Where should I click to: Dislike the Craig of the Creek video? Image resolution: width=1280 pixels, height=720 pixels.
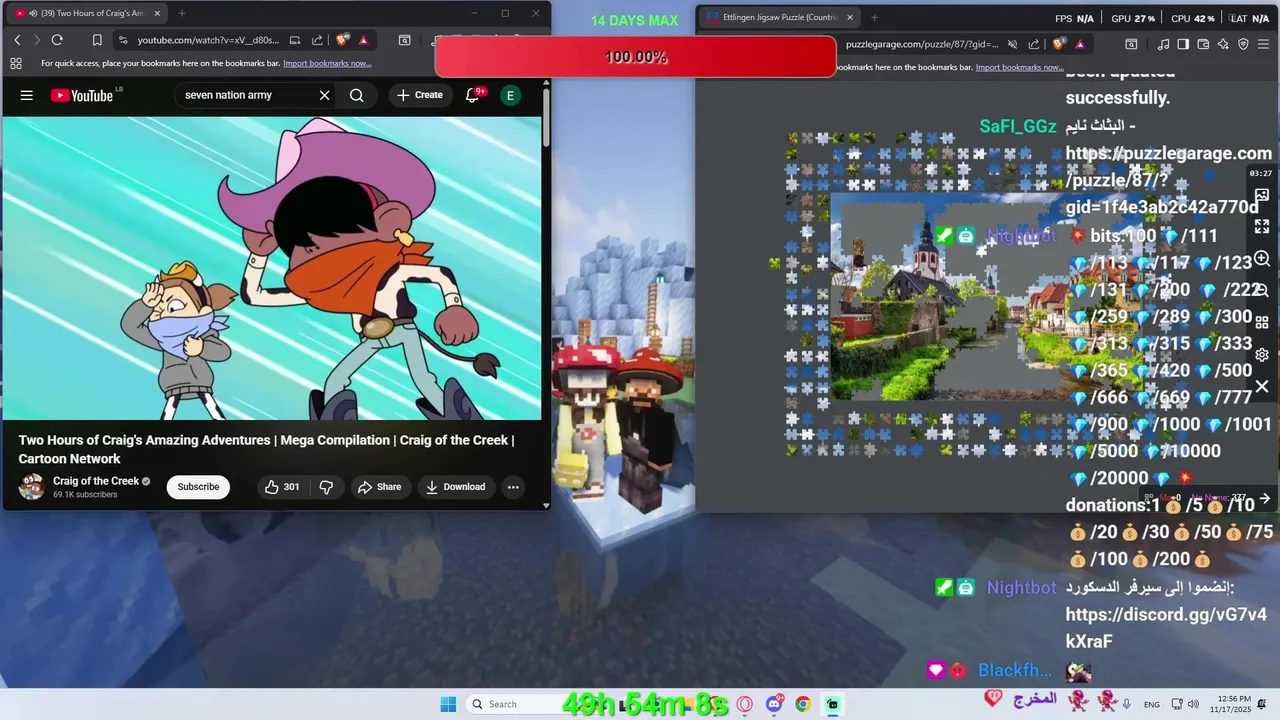326,487
